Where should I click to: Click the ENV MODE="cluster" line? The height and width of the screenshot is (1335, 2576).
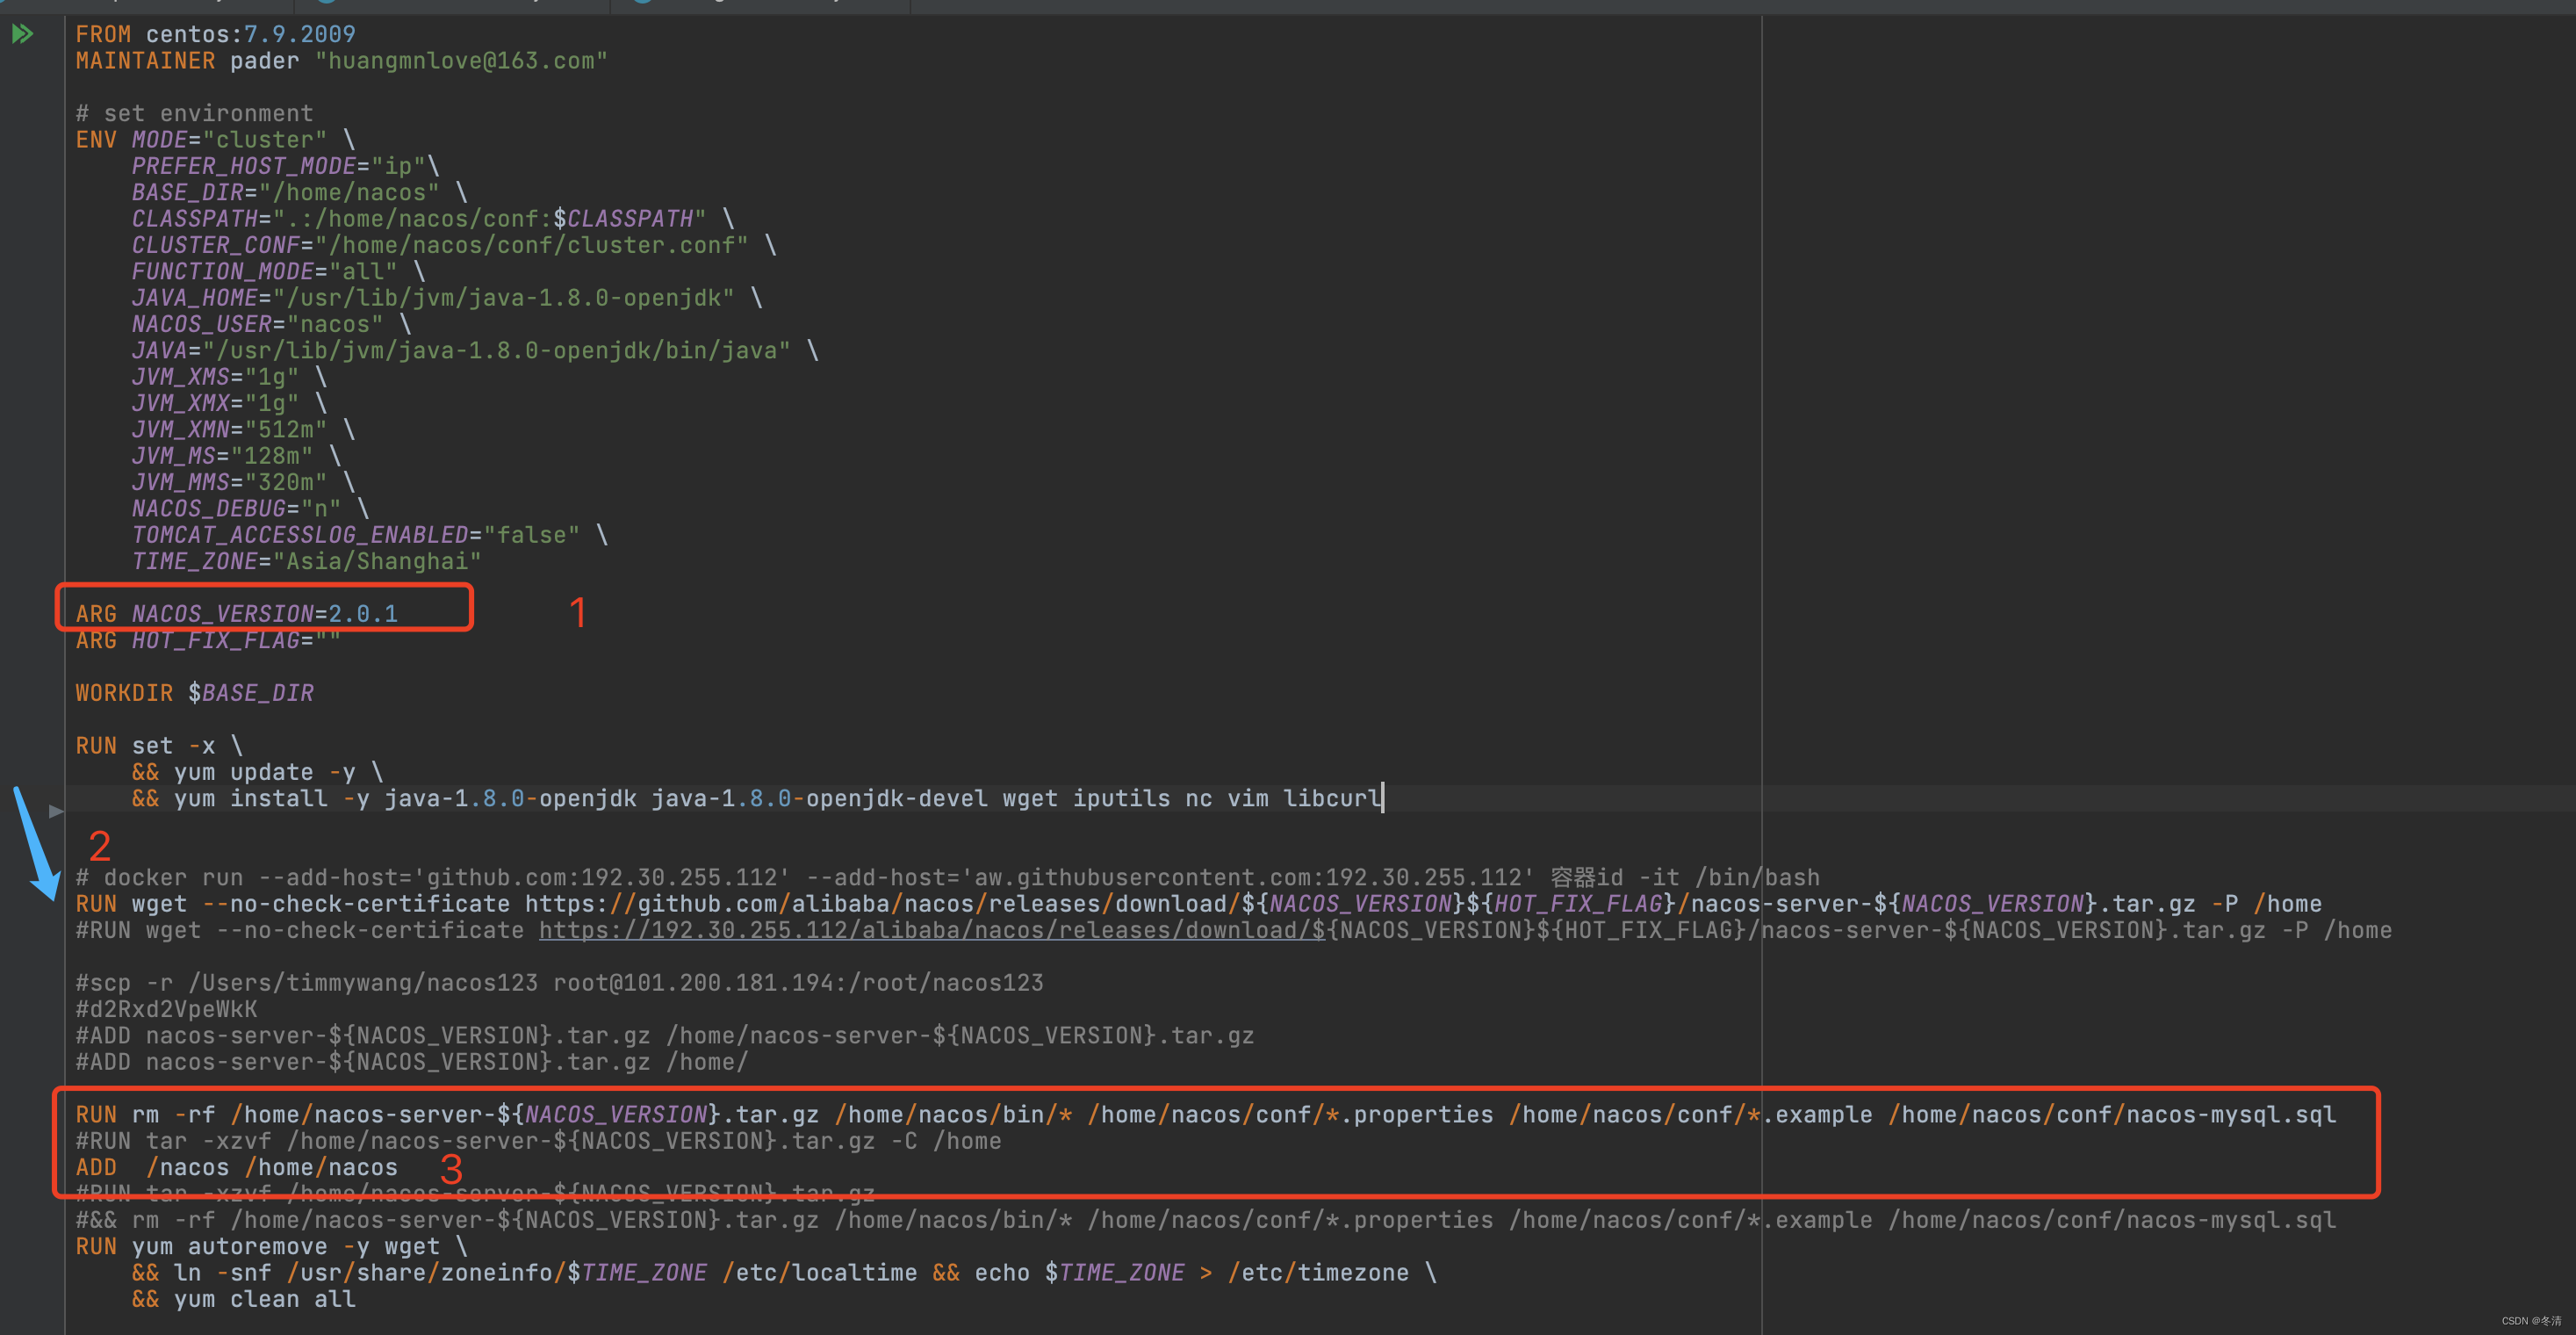(215, 140)
